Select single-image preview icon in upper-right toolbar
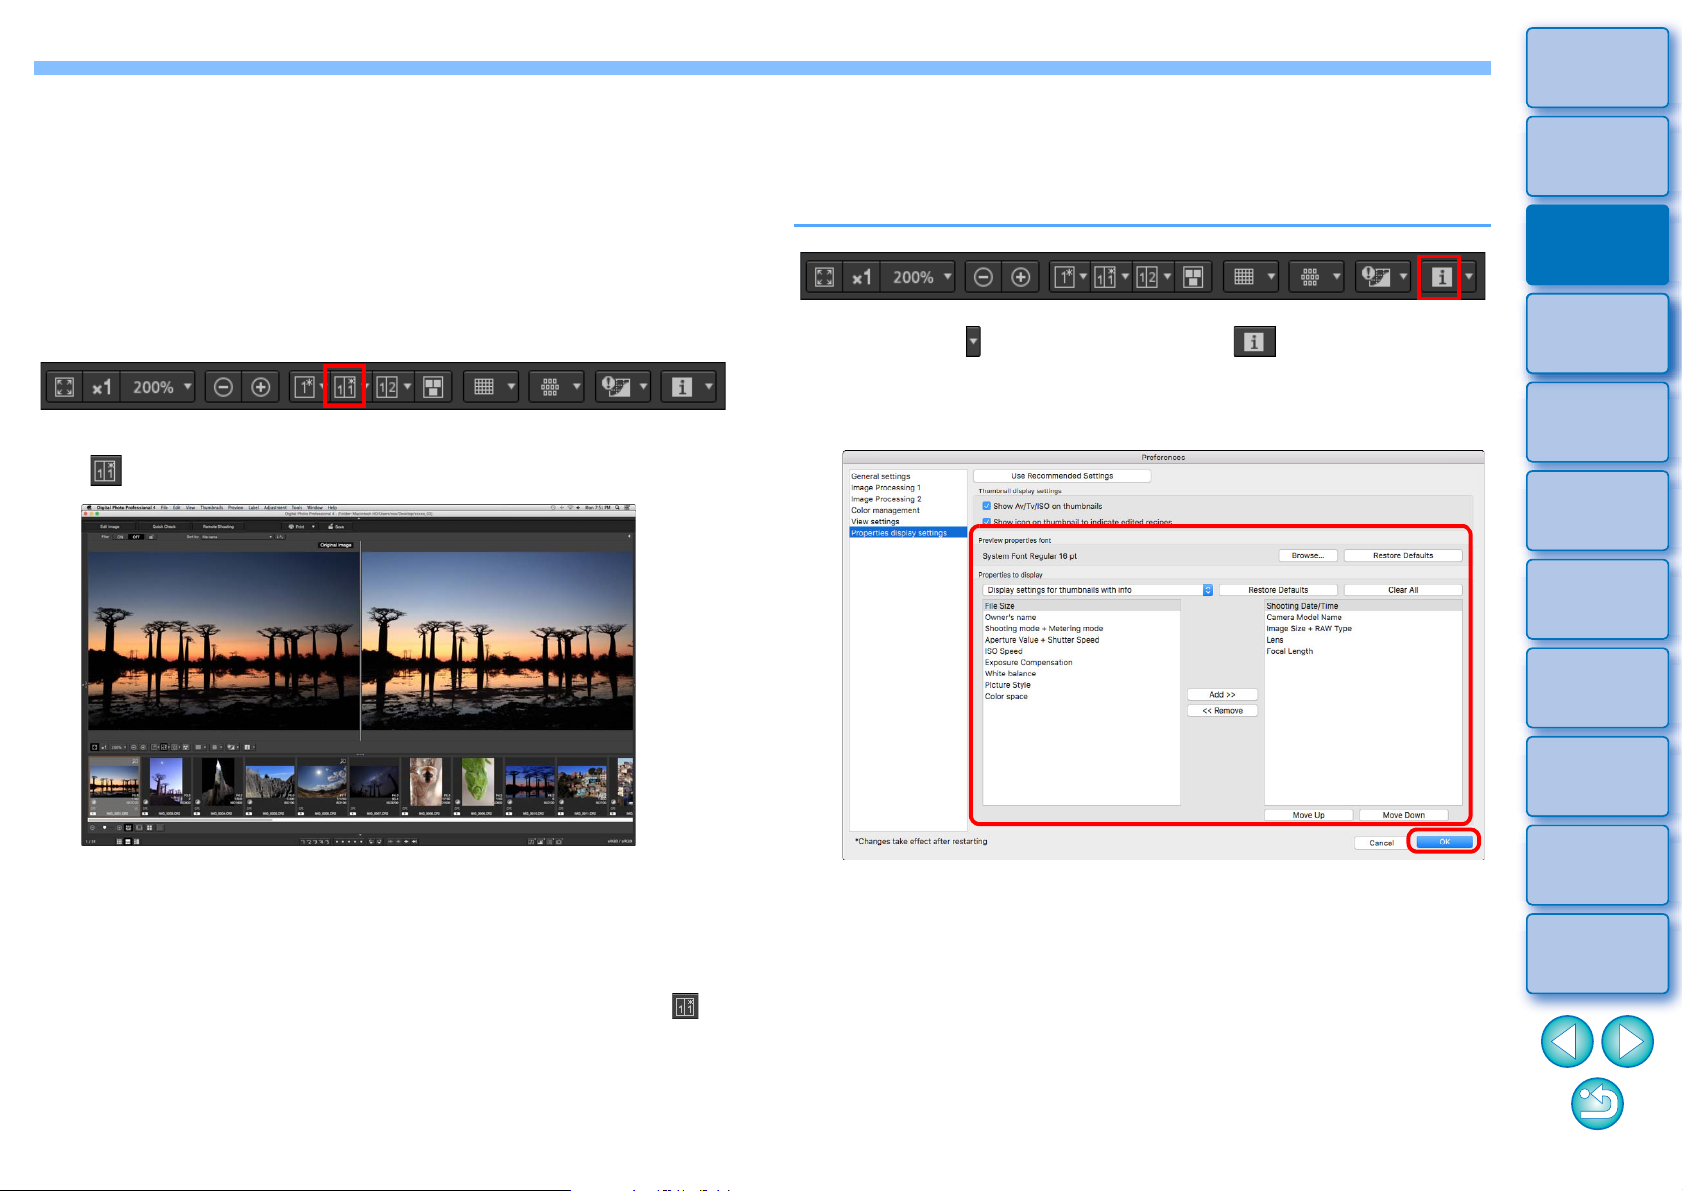Screen dimensions: 1683x1191 tap(1064, 277)
